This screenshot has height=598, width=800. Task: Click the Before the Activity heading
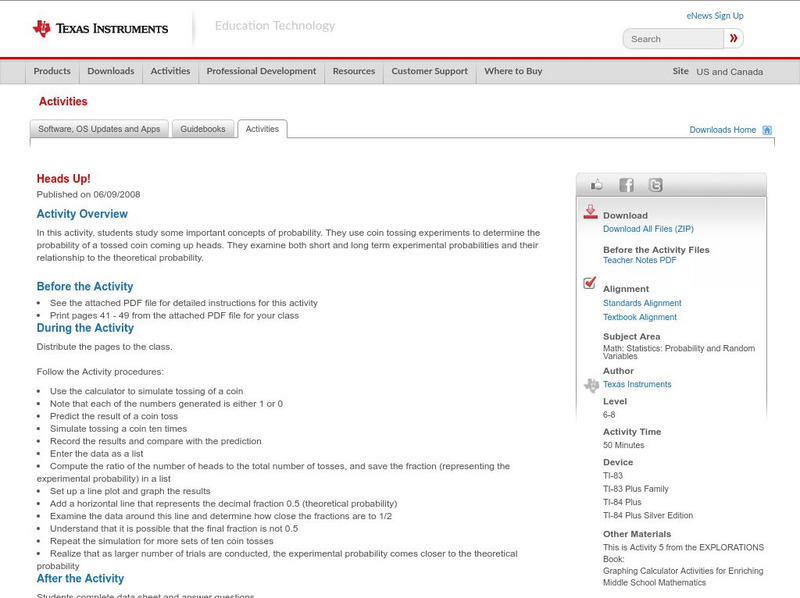(x=85, y=286)
